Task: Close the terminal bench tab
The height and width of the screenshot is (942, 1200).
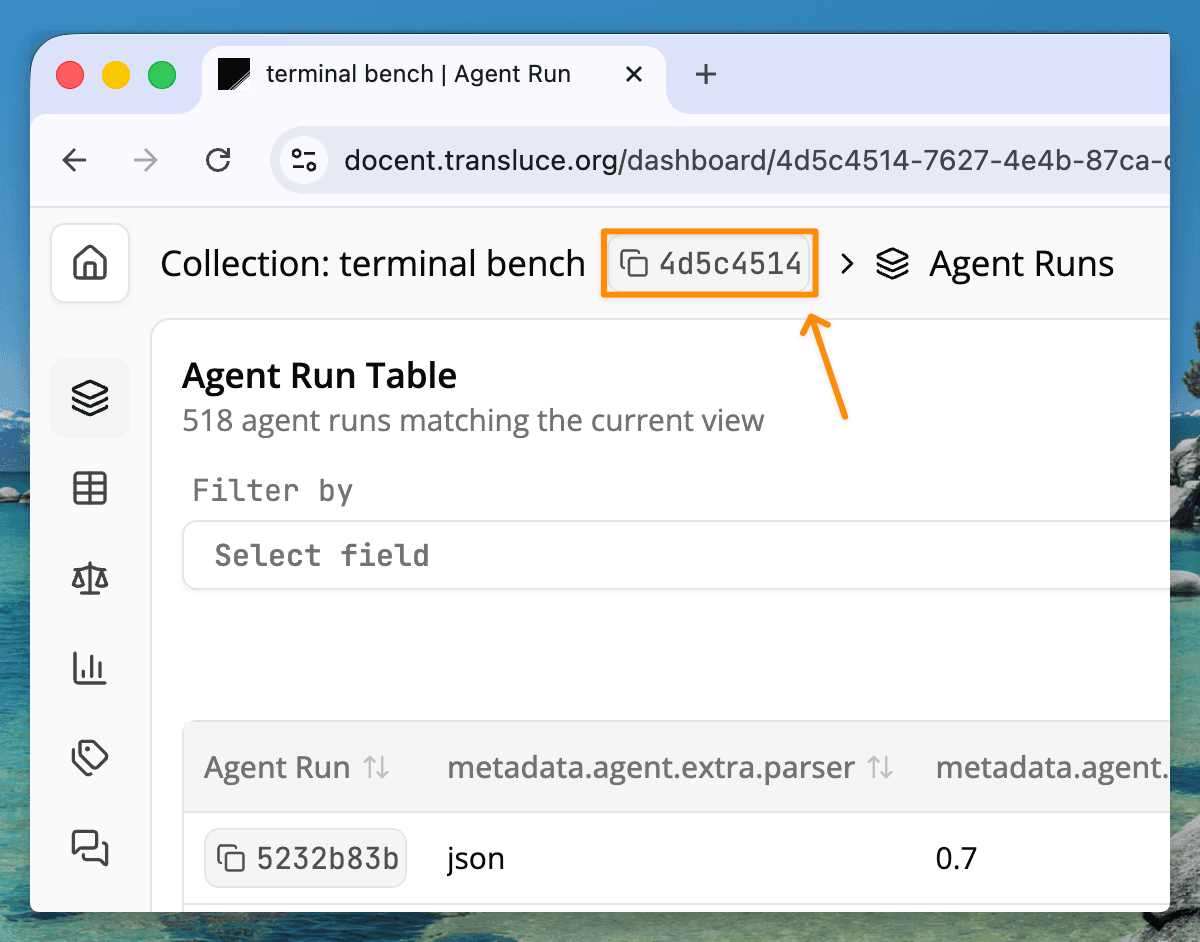Action: click(x=633, y=74)
